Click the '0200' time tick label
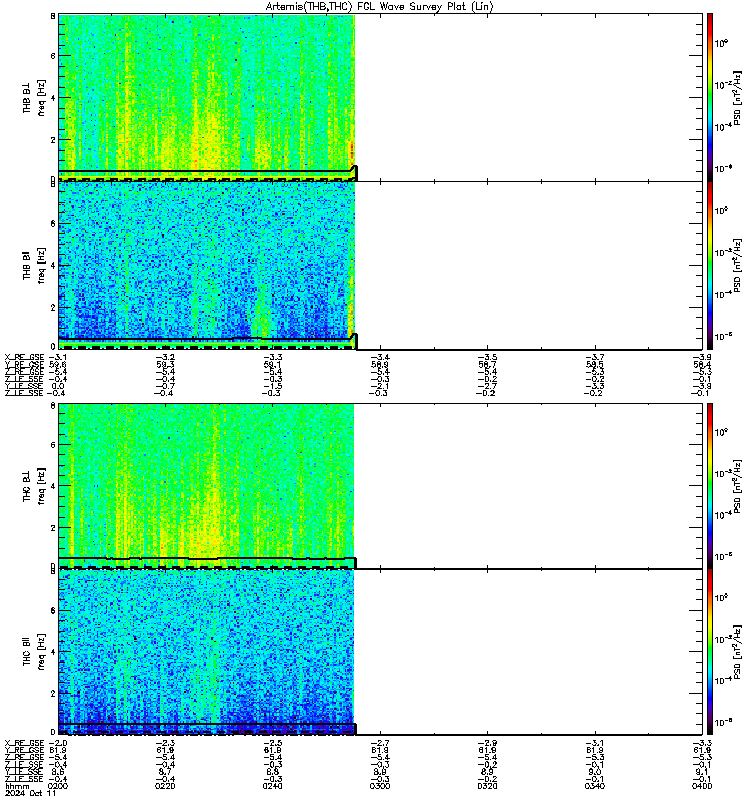Viewport: 750px width, 800px height. point(58,786)
